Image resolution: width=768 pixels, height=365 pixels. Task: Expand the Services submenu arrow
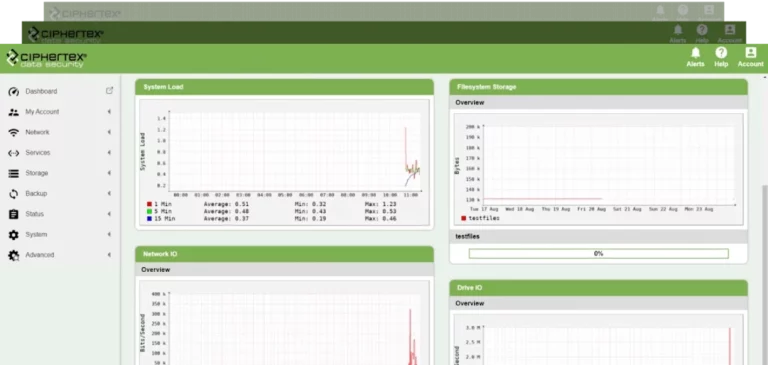[x=109, y=152]
